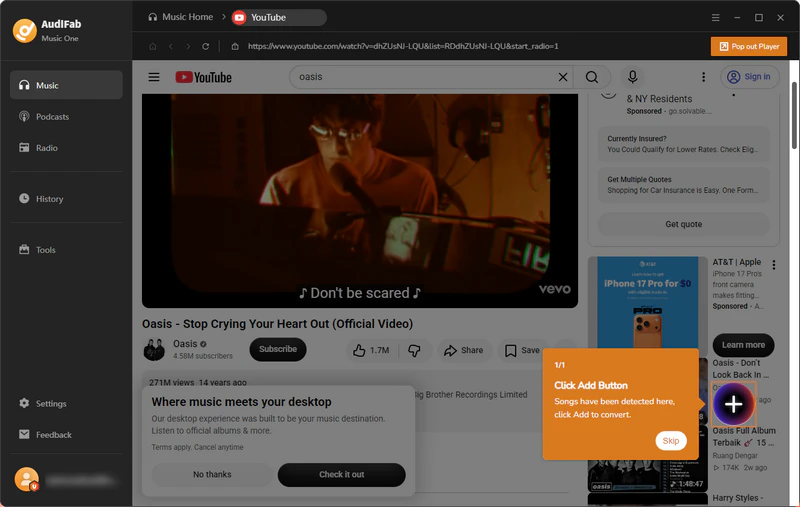Open Oasis - Don't Look Back In video
This screenshot has height=507, width=800.
click(742, 369)
